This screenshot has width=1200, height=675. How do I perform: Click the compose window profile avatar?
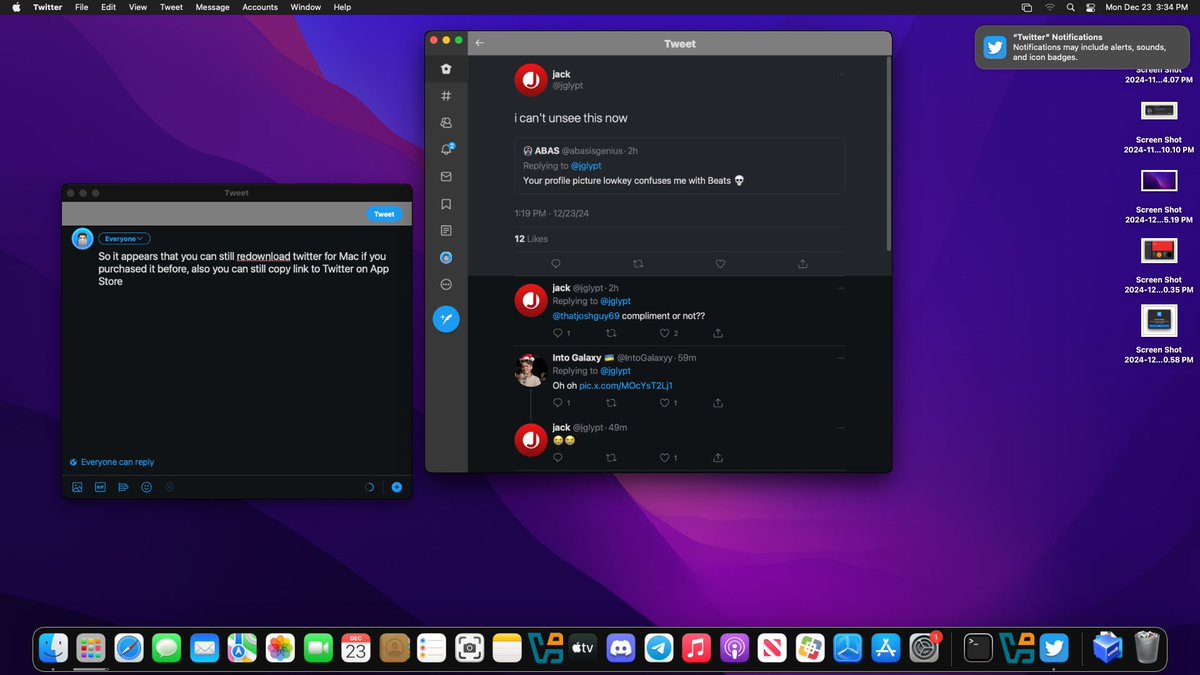click(x=82, y=239)
